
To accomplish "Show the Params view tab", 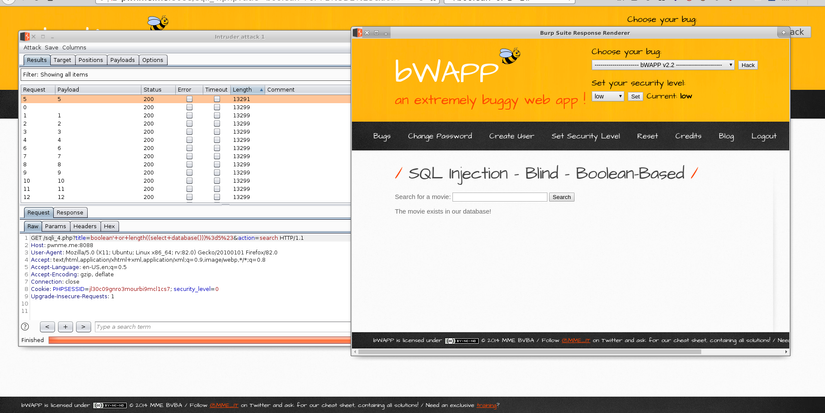I will (x=55, y=226).
